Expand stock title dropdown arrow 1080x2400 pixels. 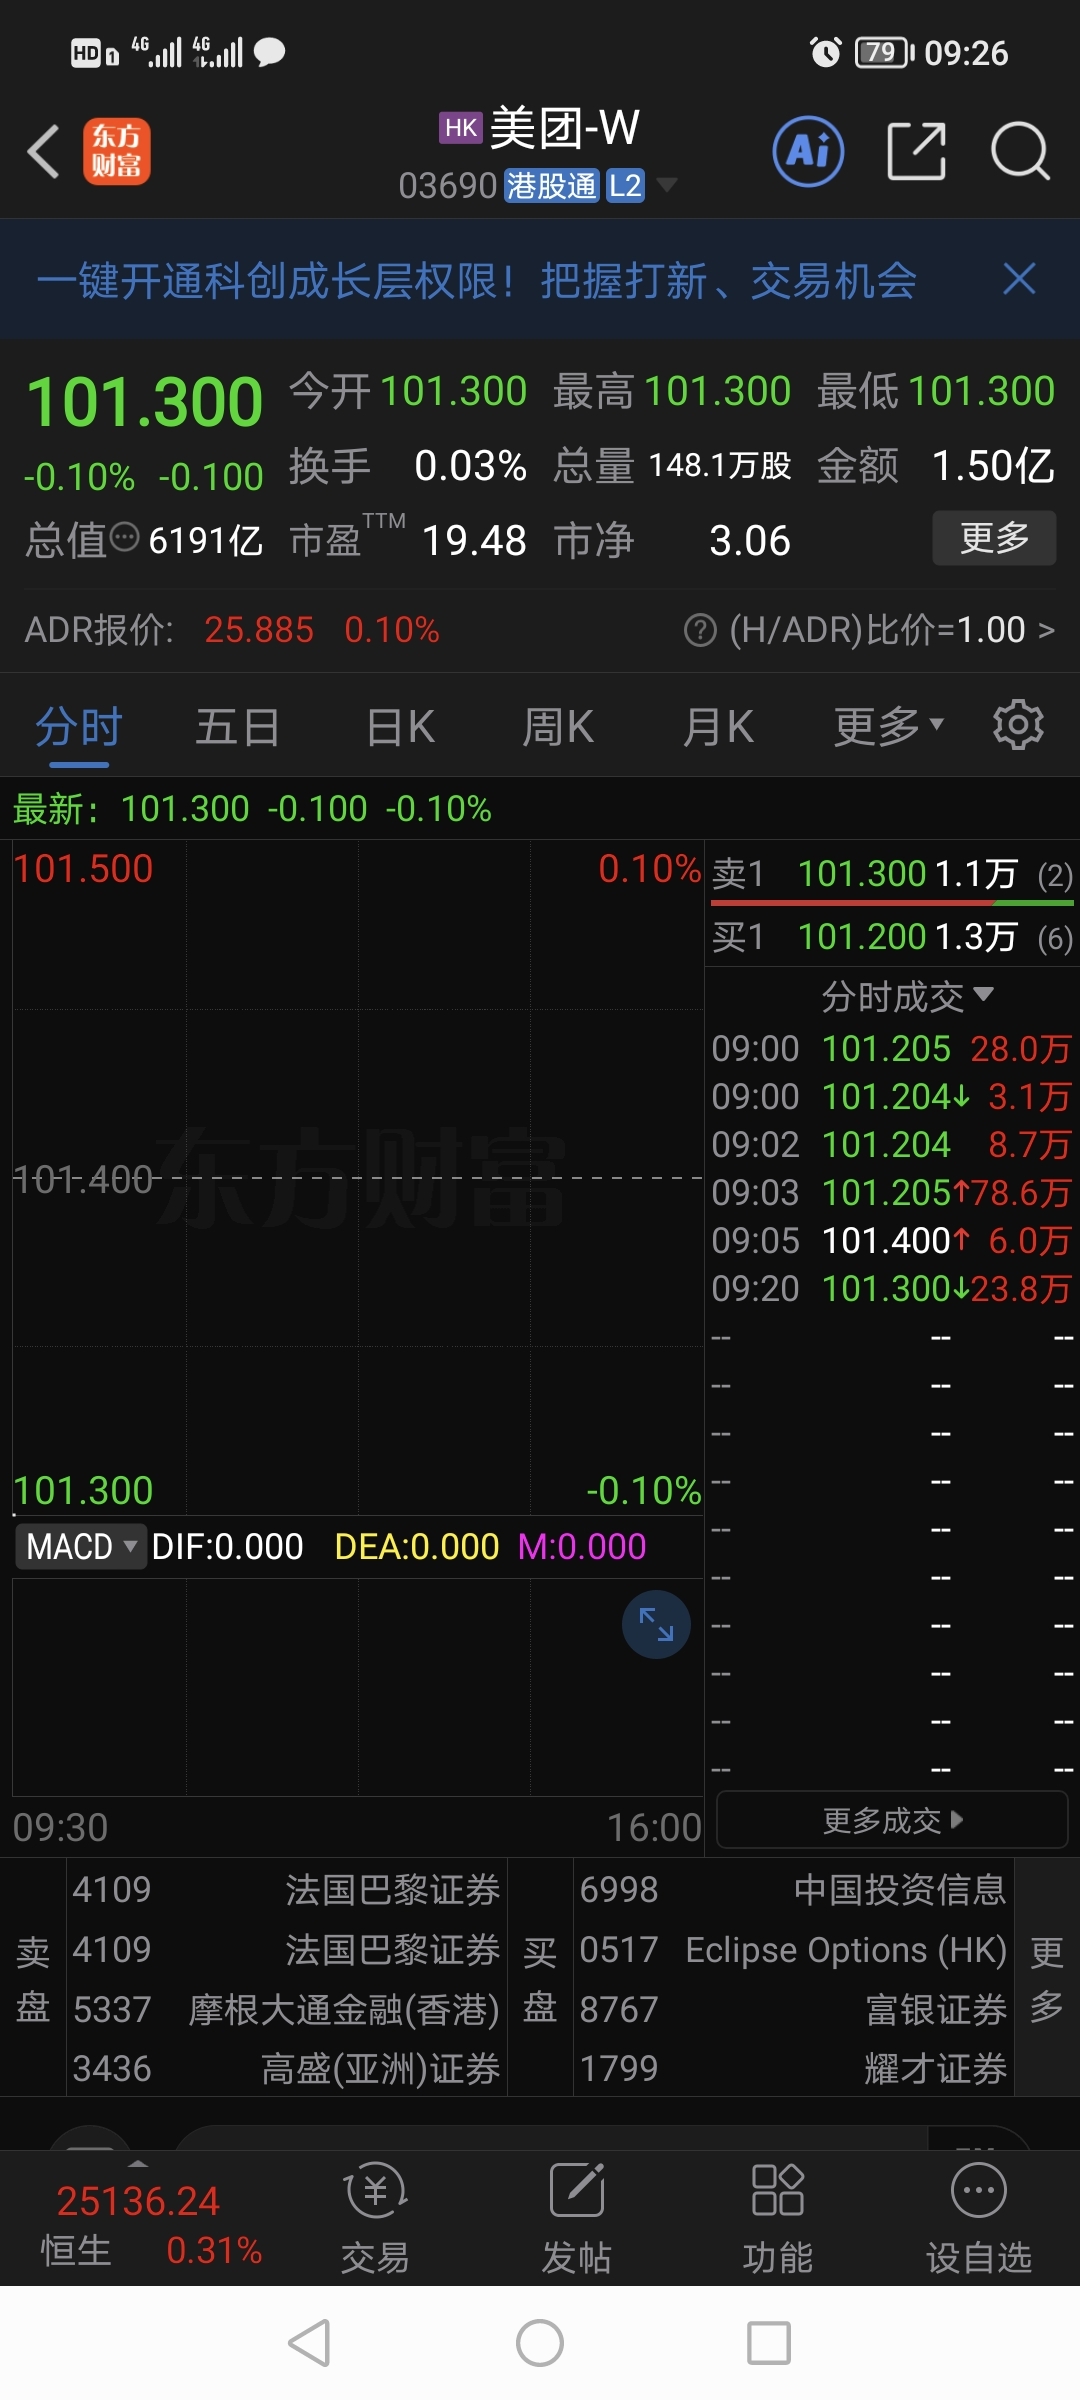point(666,184)
